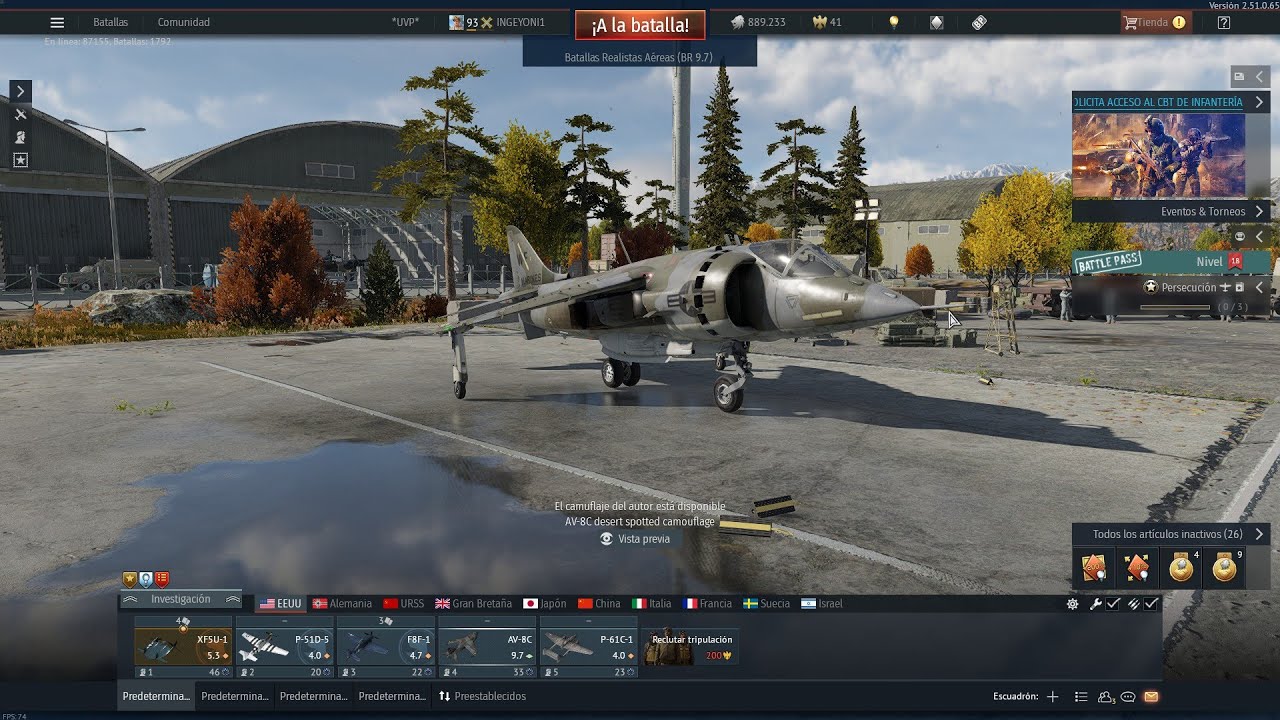Screen dimensions: 1280x720
Task: Select the P-61C-1 aircraft slot
Action: 588,647
